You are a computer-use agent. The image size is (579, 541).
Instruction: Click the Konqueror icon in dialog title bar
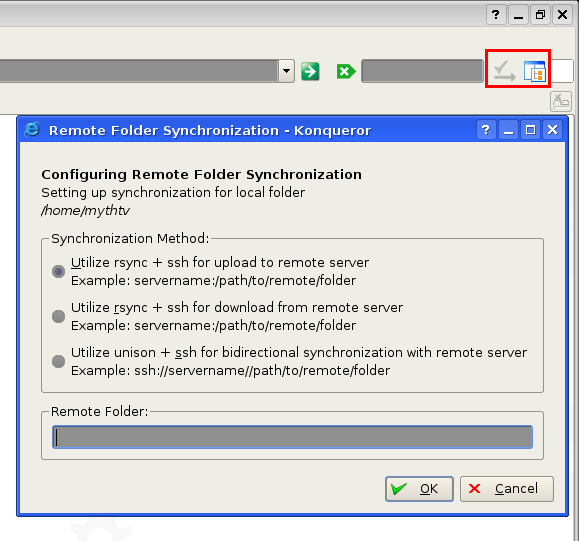coord(32,130)
